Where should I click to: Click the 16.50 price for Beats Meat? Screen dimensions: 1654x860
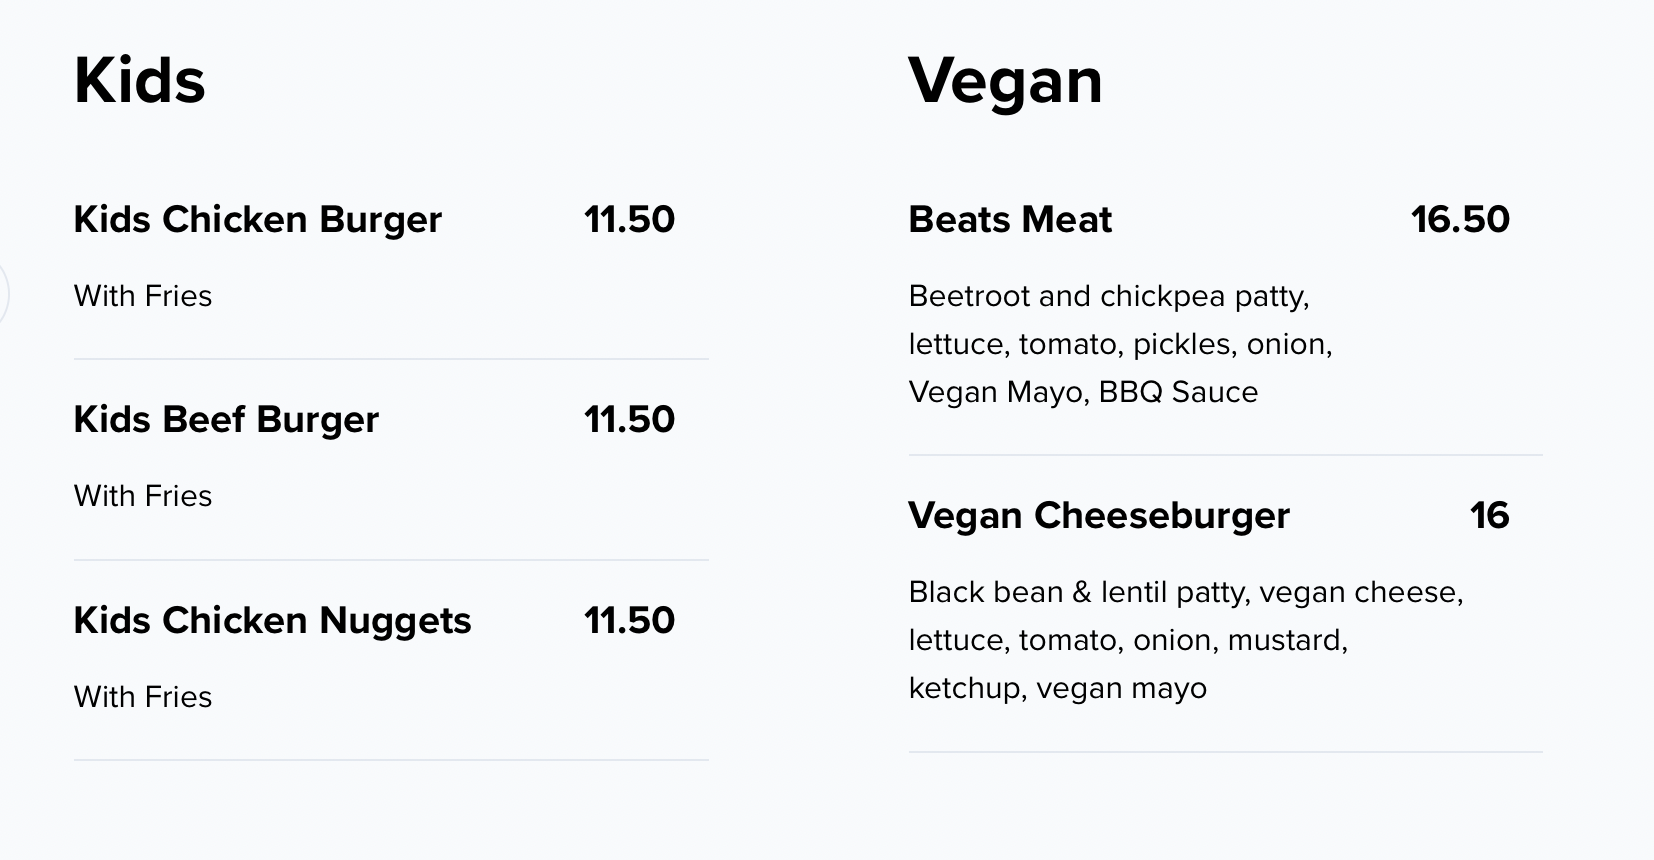pyautogui.click(x=1460, y=220)
